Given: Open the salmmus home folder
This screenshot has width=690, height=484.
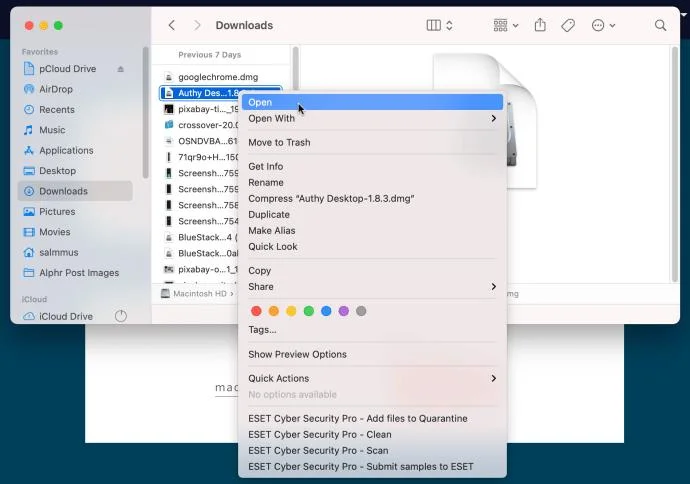Looking at the screenshot, I should [59, 253].
